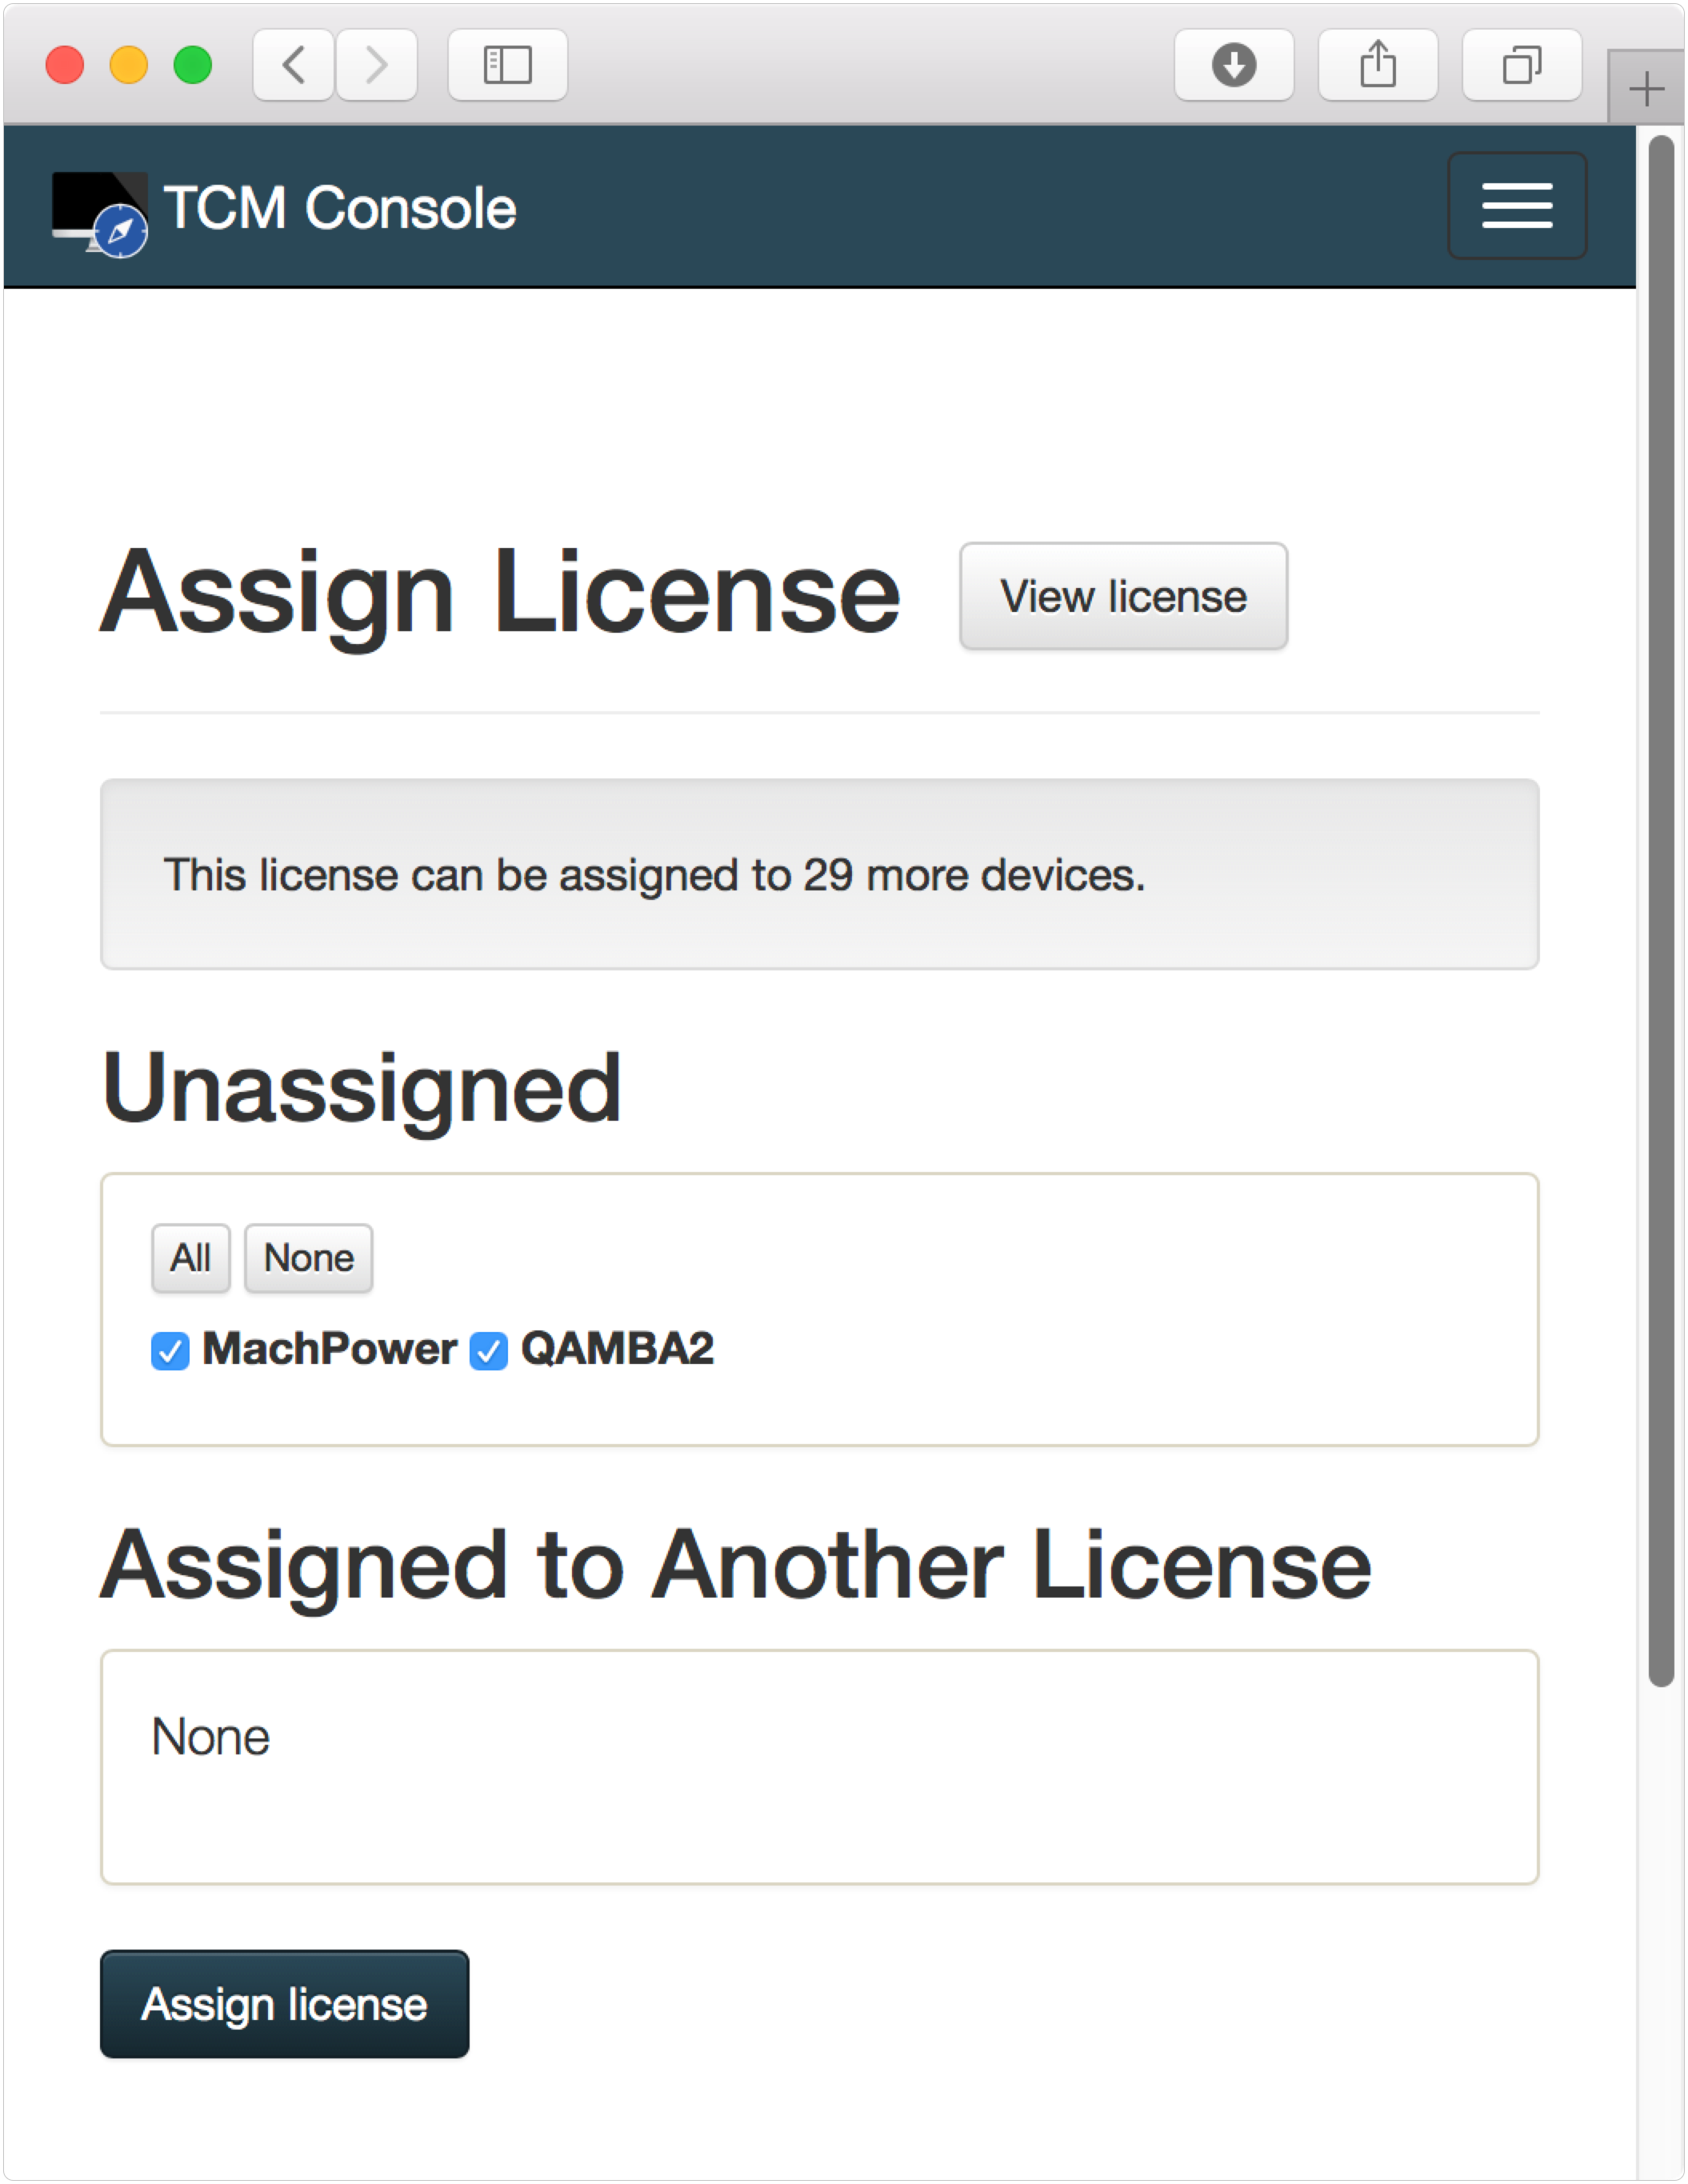This screenshot has height=2184, width=1688.
Task: Open the hamburger menu
Action: tap(1518, 206)
